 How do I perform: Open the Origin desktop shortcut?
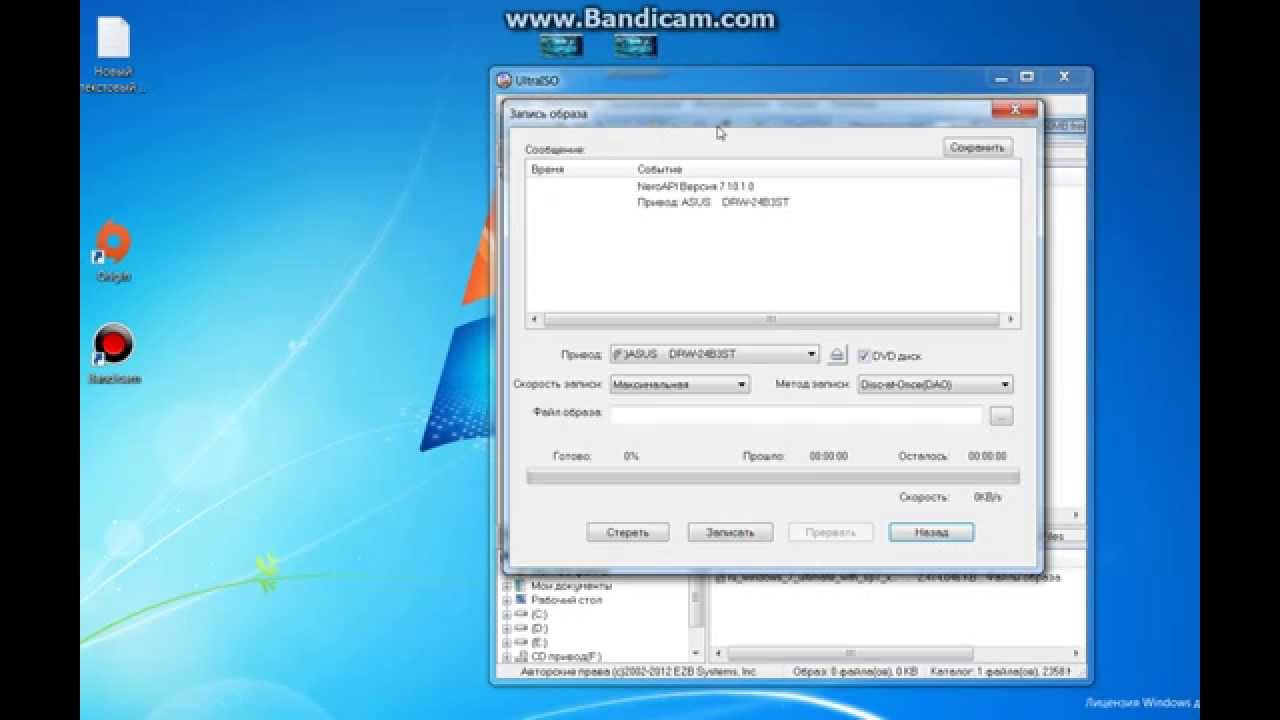tap(113, 252)
